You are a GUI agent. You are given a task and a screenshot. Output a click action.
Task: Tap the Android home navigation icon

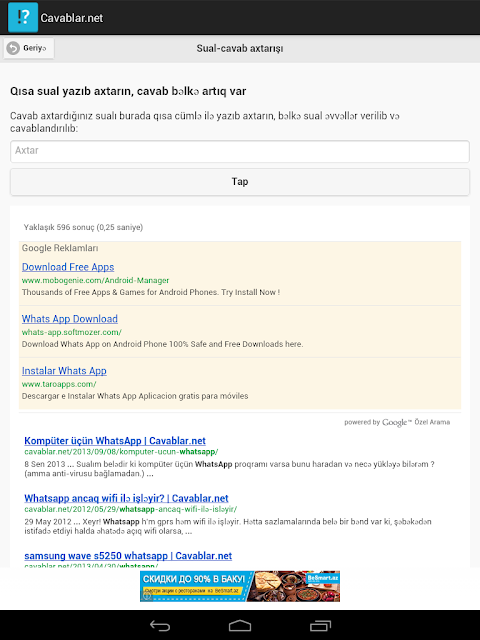coord(240,626)
